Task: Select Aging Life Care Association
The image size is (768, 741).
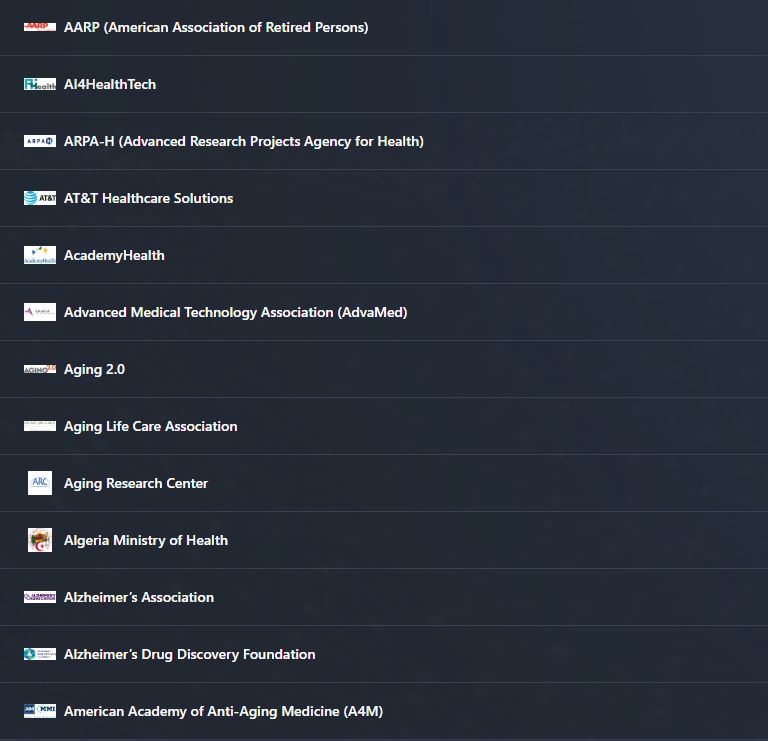Action: (150, 426)
